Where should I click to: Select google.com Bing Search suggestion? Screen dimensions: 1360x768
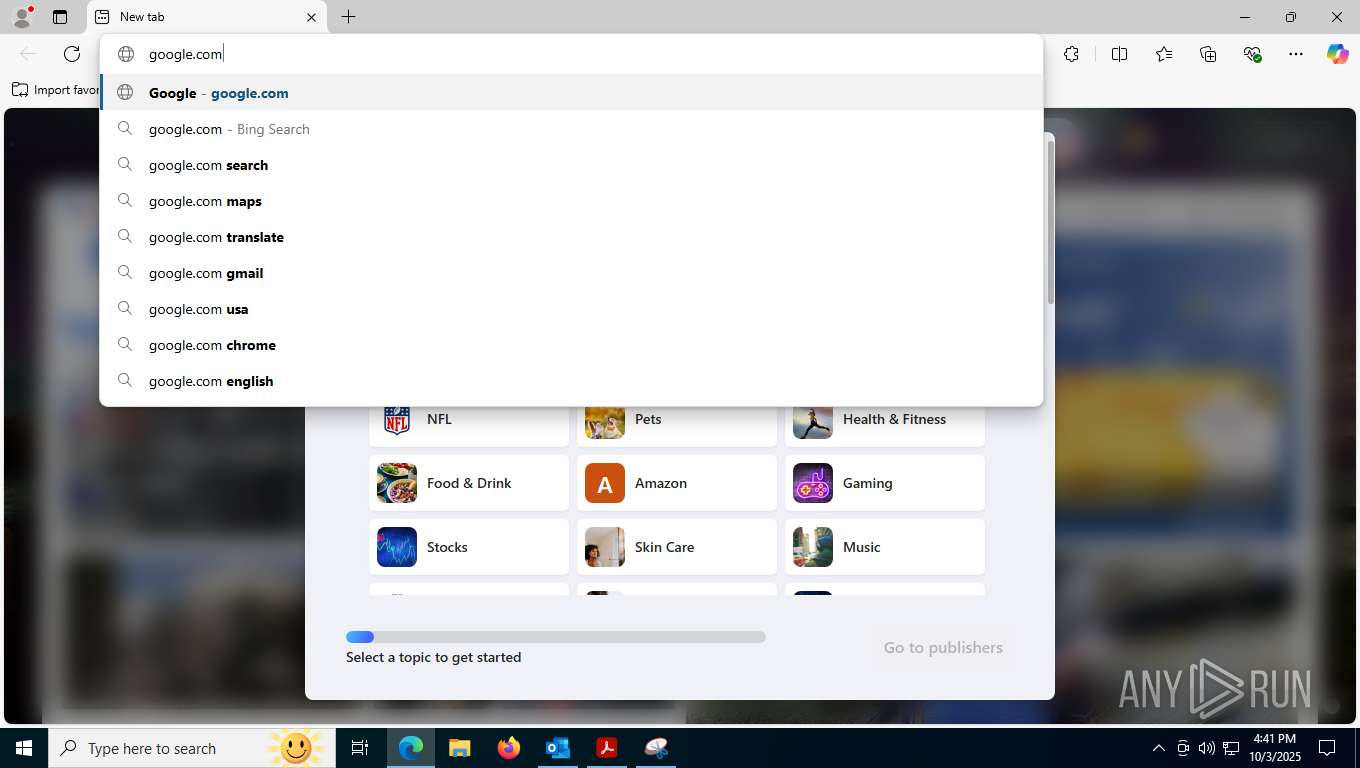coord(572,129)
